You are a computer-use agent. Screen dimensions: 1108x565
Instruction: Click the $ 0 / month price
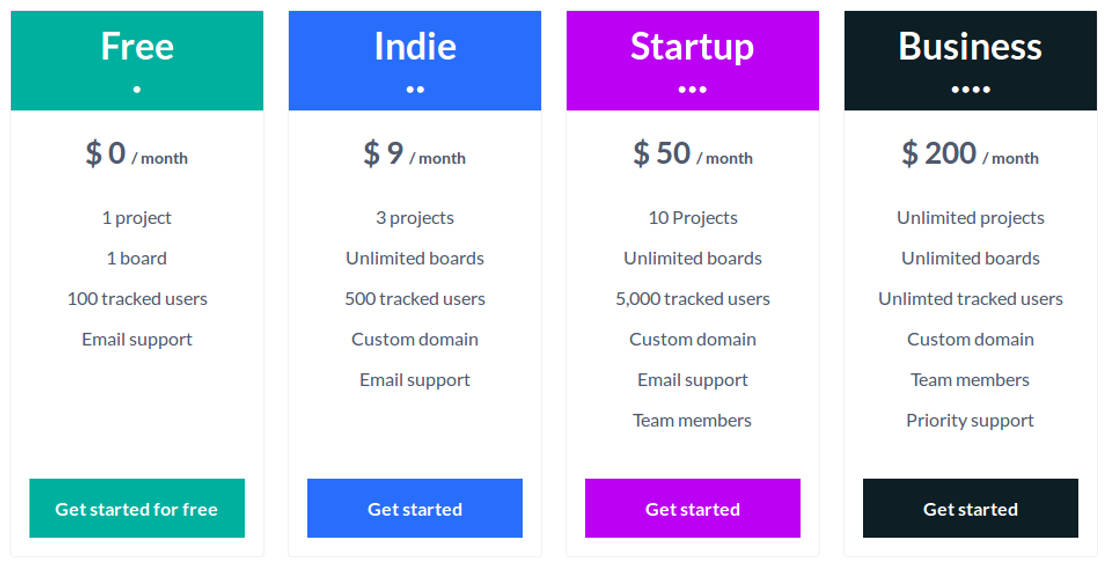tap(137, 154)
